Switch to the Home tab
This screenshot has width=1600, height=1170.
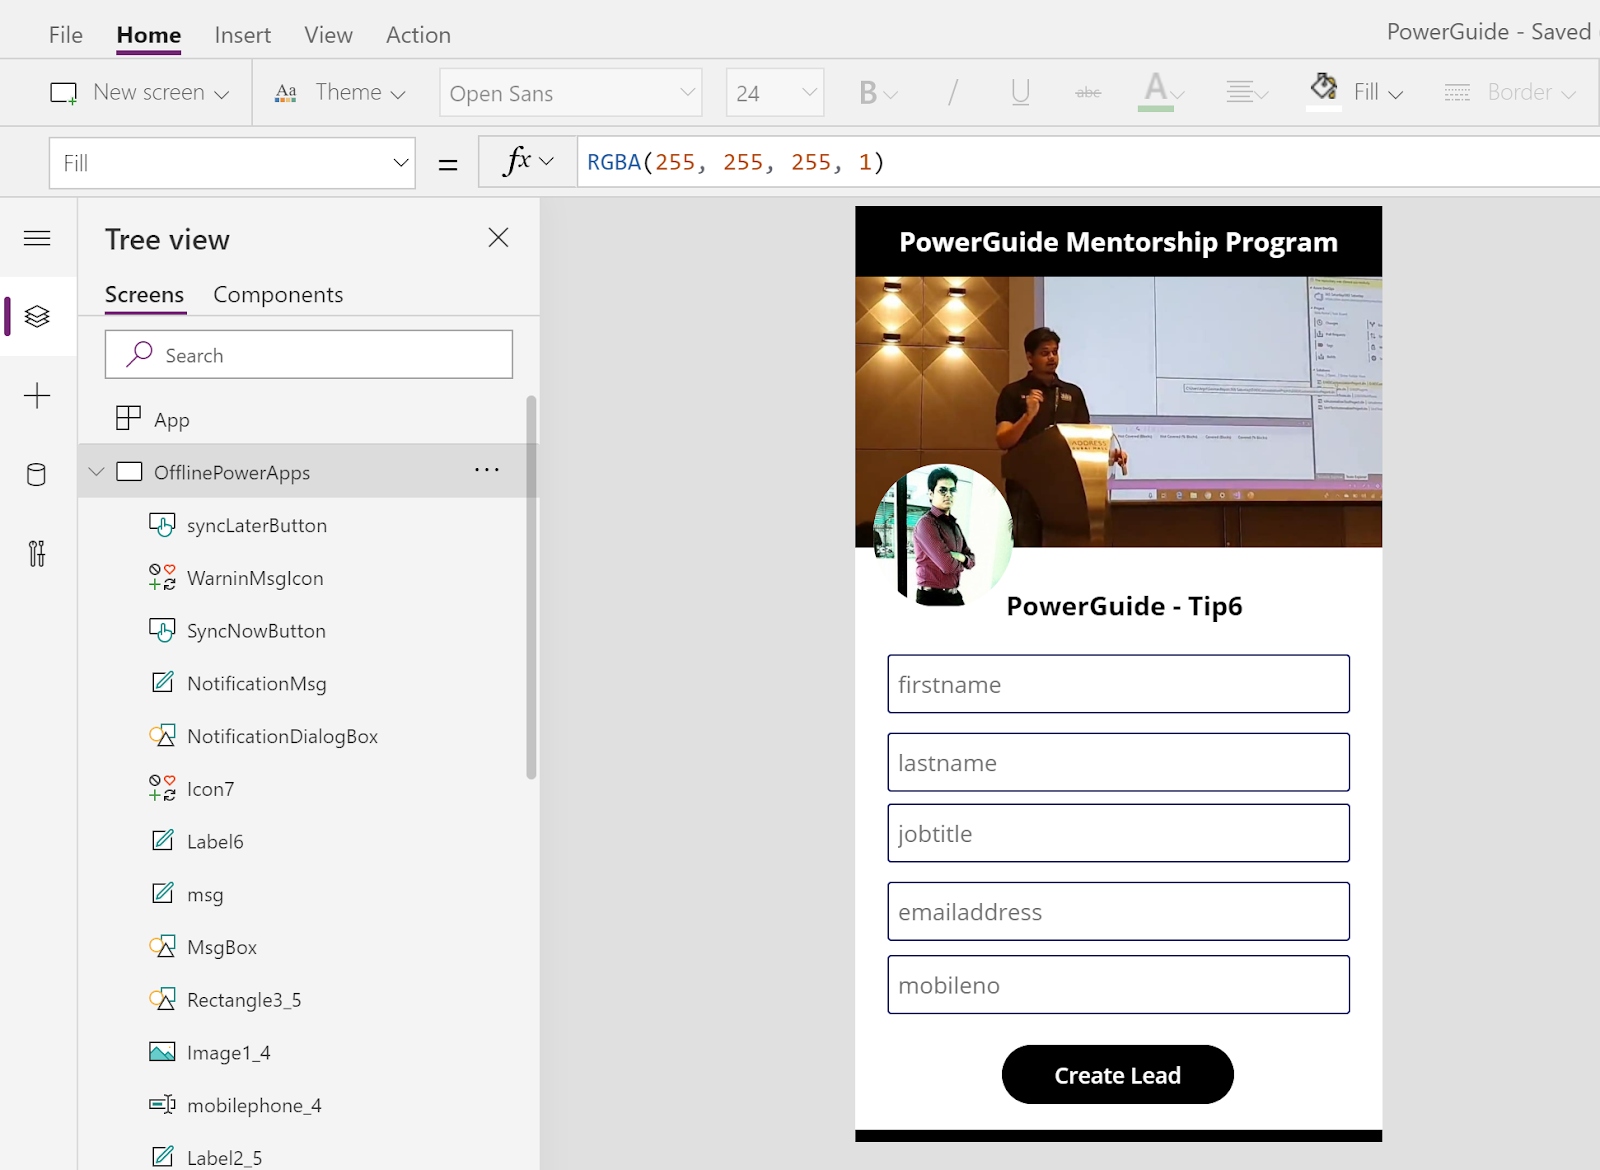149,35
